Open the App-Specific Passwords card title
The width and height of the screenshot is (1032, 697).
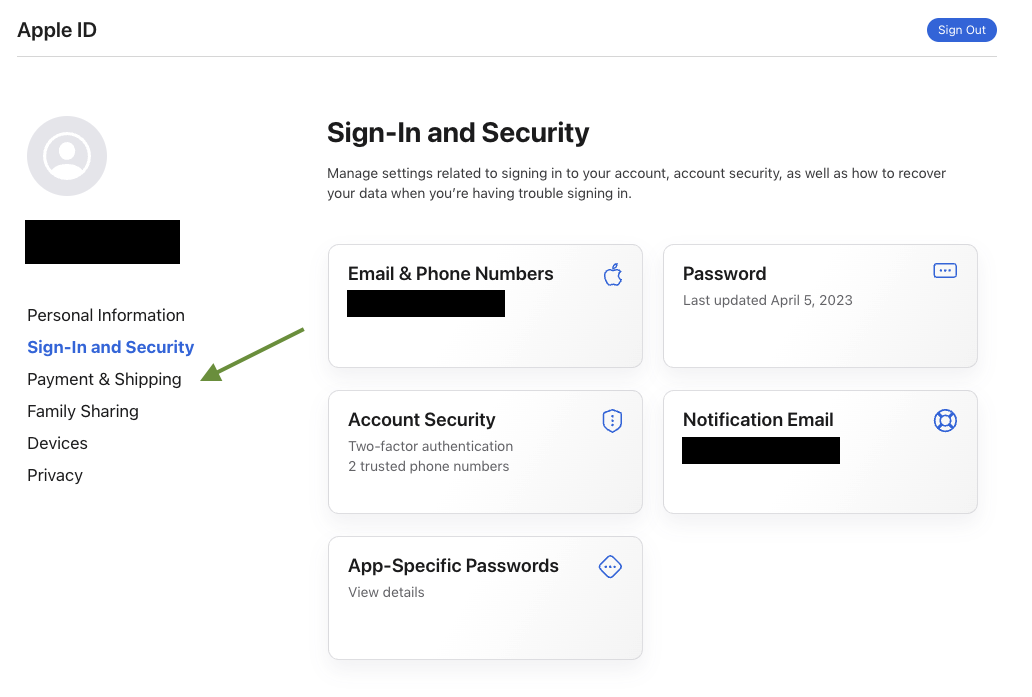pyautogui.click(x=453, y=566)
